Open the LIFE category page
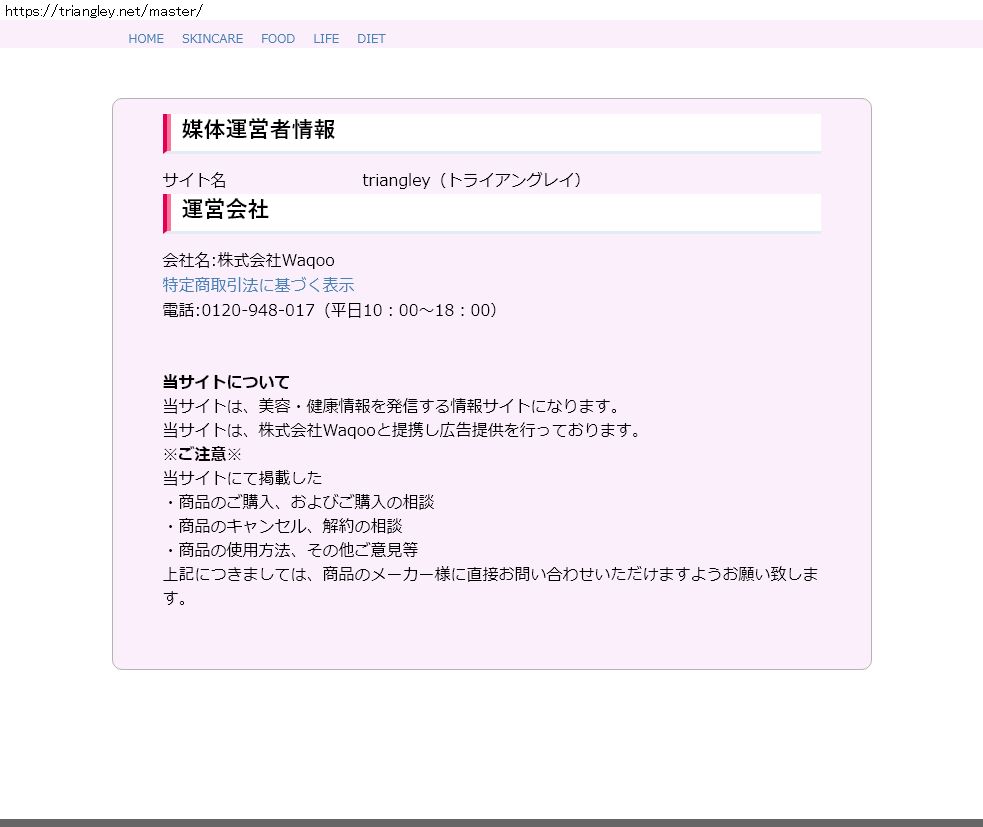This screenshot has width=983, height=827. click(326, 39)
